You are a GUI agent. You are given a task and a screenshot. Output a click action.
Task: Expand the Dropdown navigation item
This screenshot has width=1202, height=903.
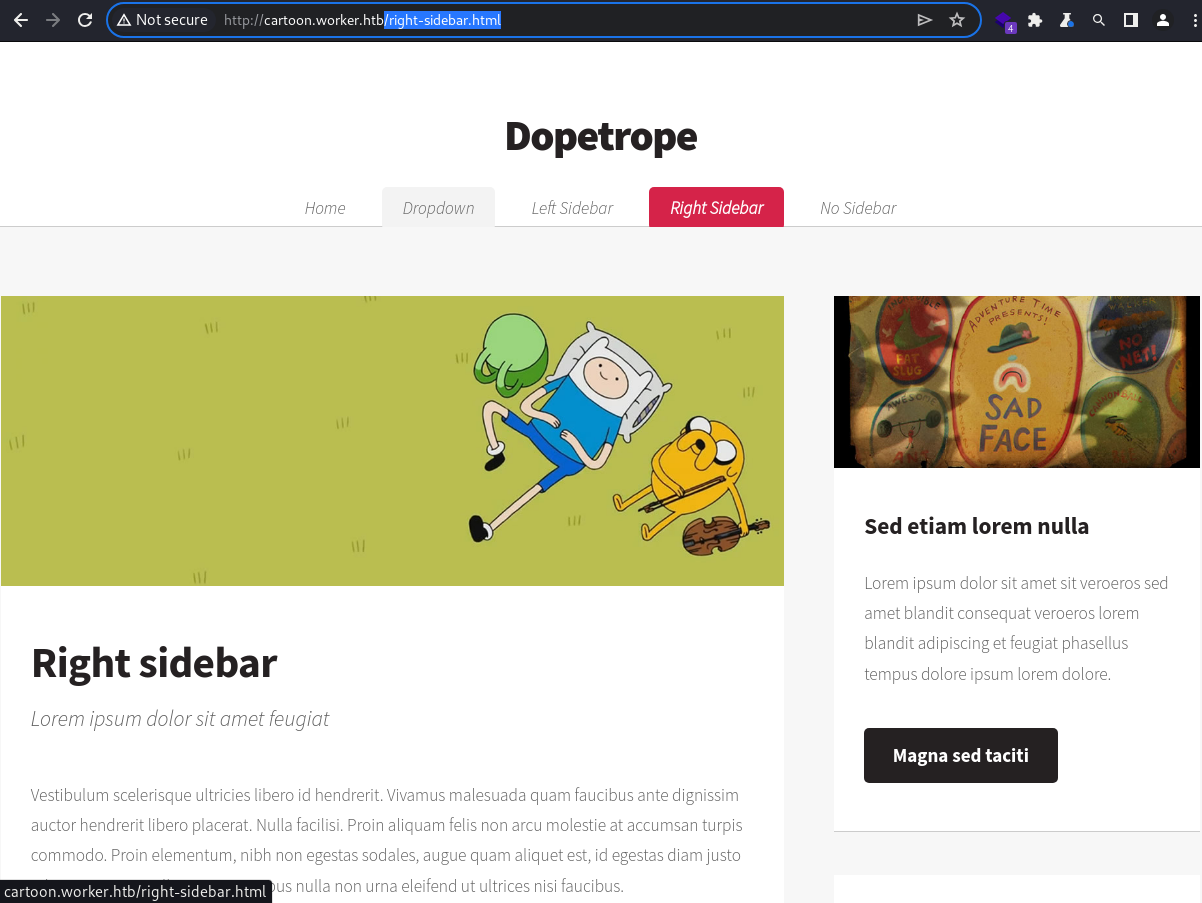(x=438, y=207)
